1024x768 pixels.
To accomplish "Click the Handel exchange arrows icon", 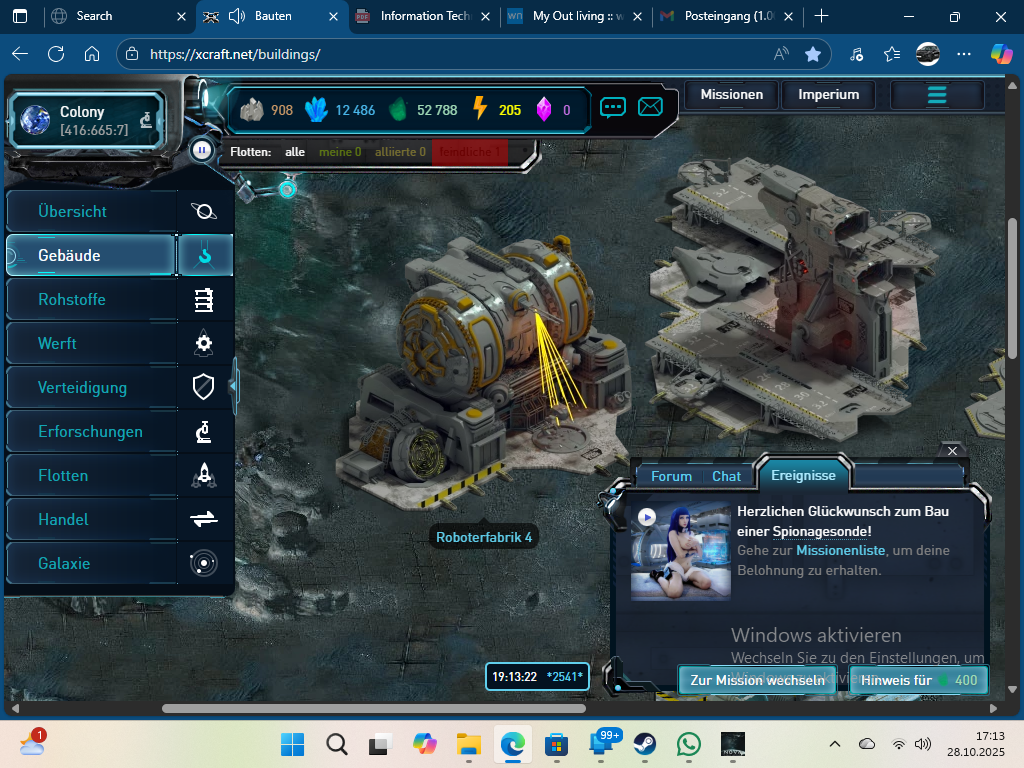I will coord(204,520).
